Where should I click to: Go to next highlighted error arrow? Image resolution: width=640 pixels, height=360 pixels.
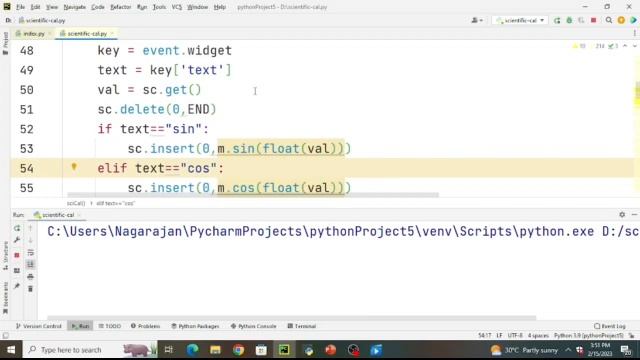[635, 46]
